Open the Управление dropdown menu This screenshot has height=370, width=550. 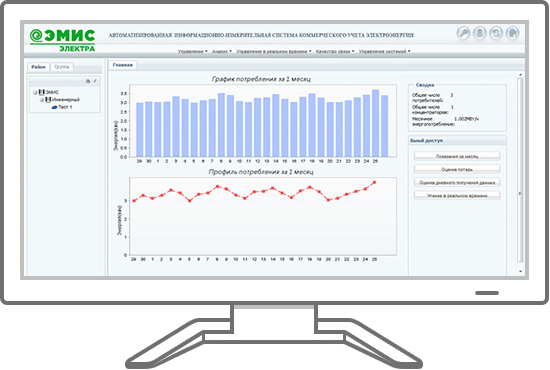point(192,52)
